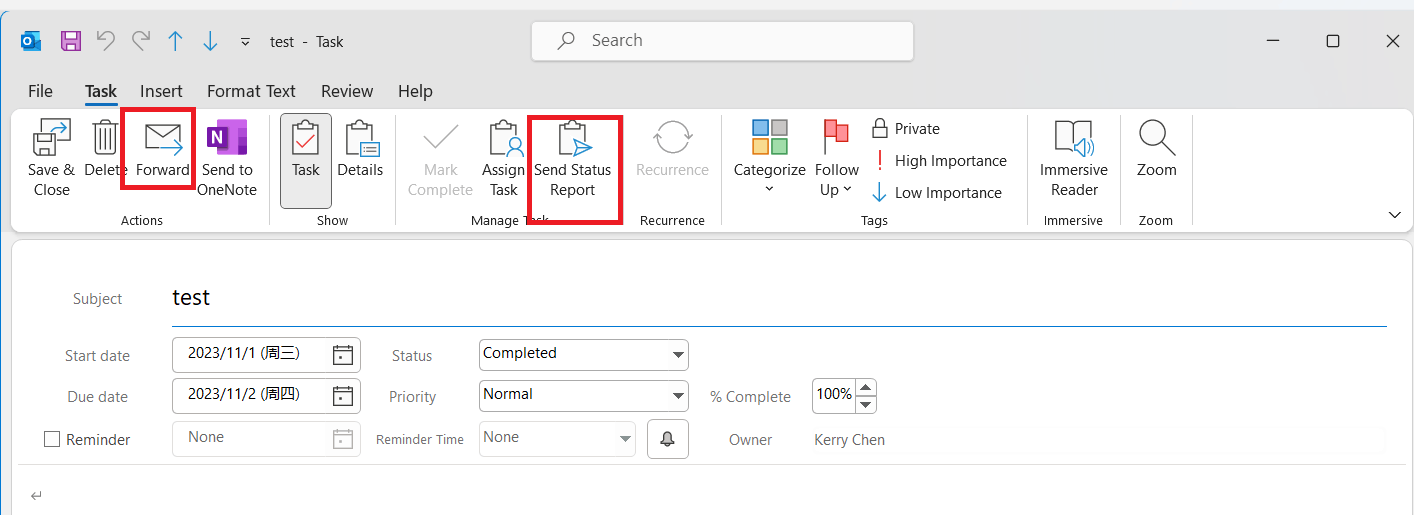
Task: Send task to OneNote
Action: click(x=227, y=160)
